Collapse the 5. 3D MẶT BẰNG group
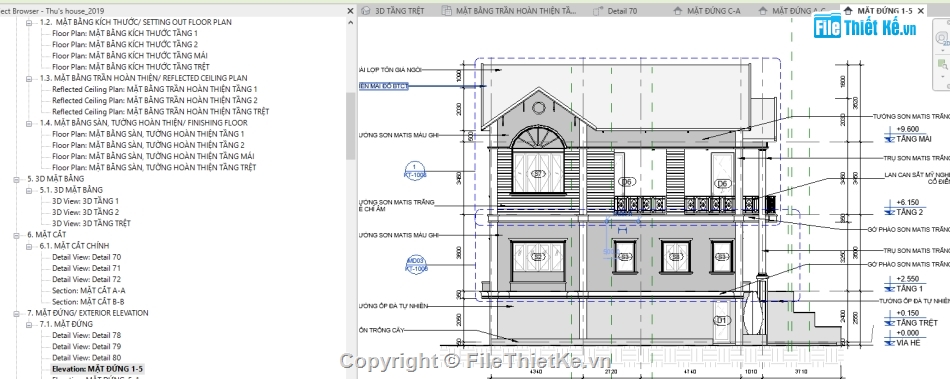Viewport: 950px width, 379px height. (17, 179)
